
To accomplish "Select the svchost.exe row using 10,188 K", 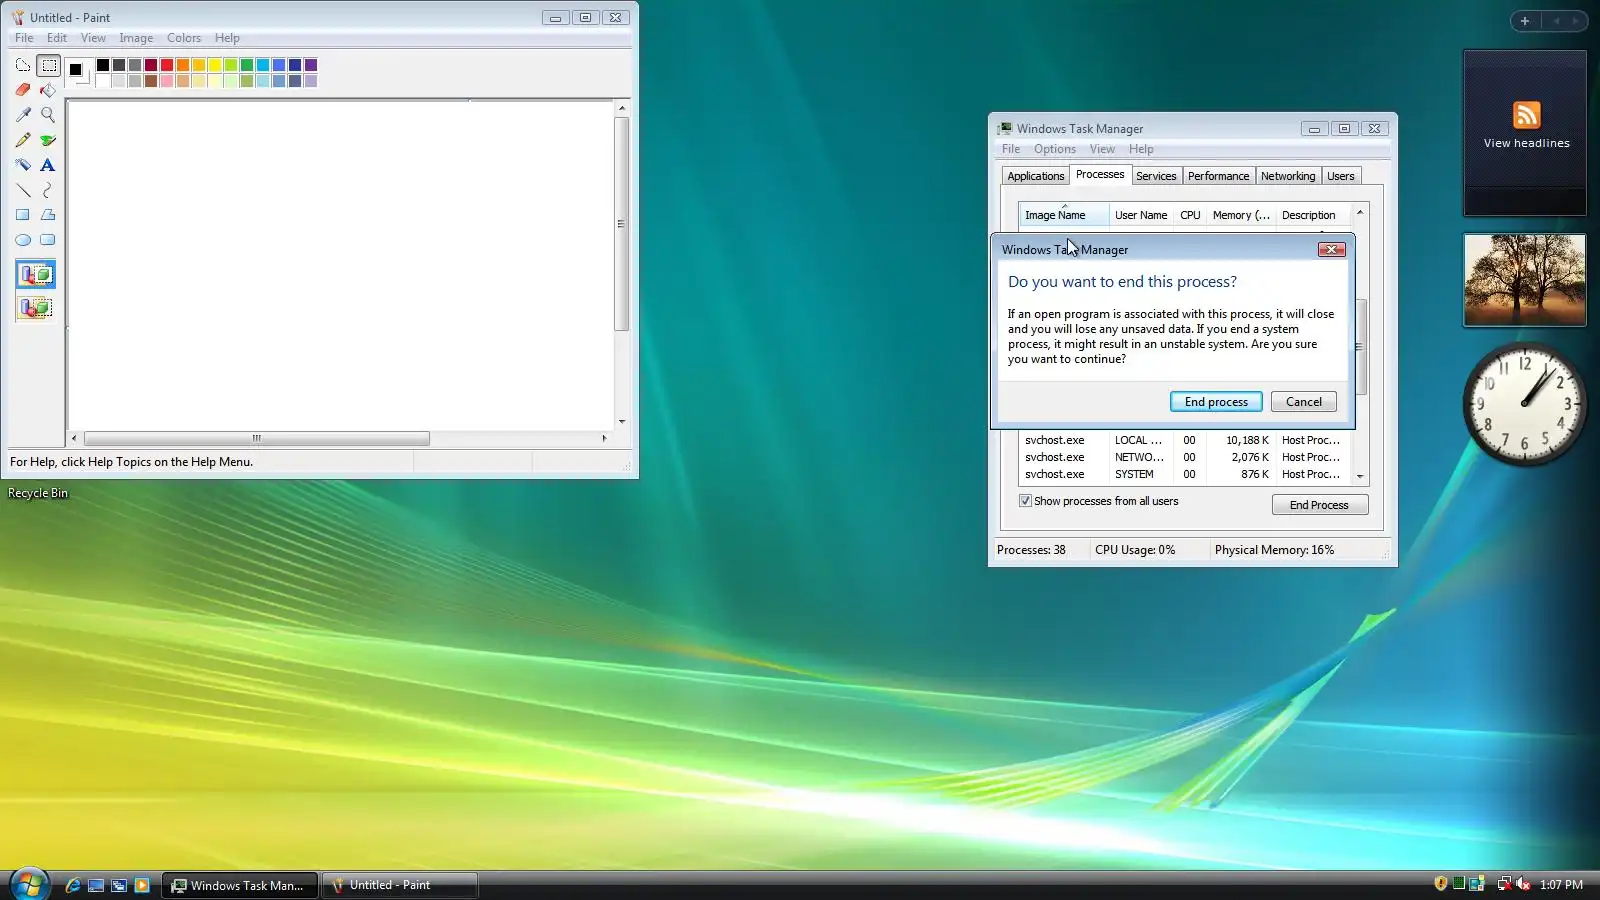I will coord(1184,440).
